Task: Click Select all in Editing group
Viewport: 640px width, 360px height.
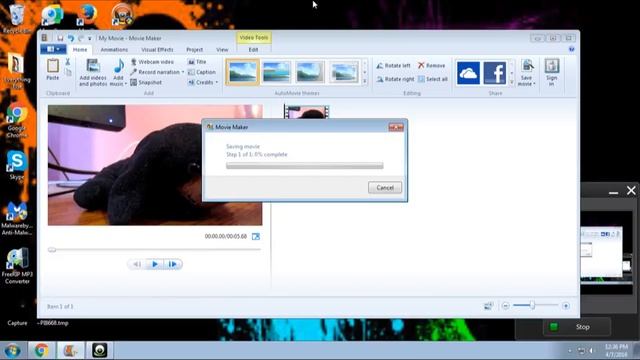Action: pyautogui.click(x=433, y=79)
